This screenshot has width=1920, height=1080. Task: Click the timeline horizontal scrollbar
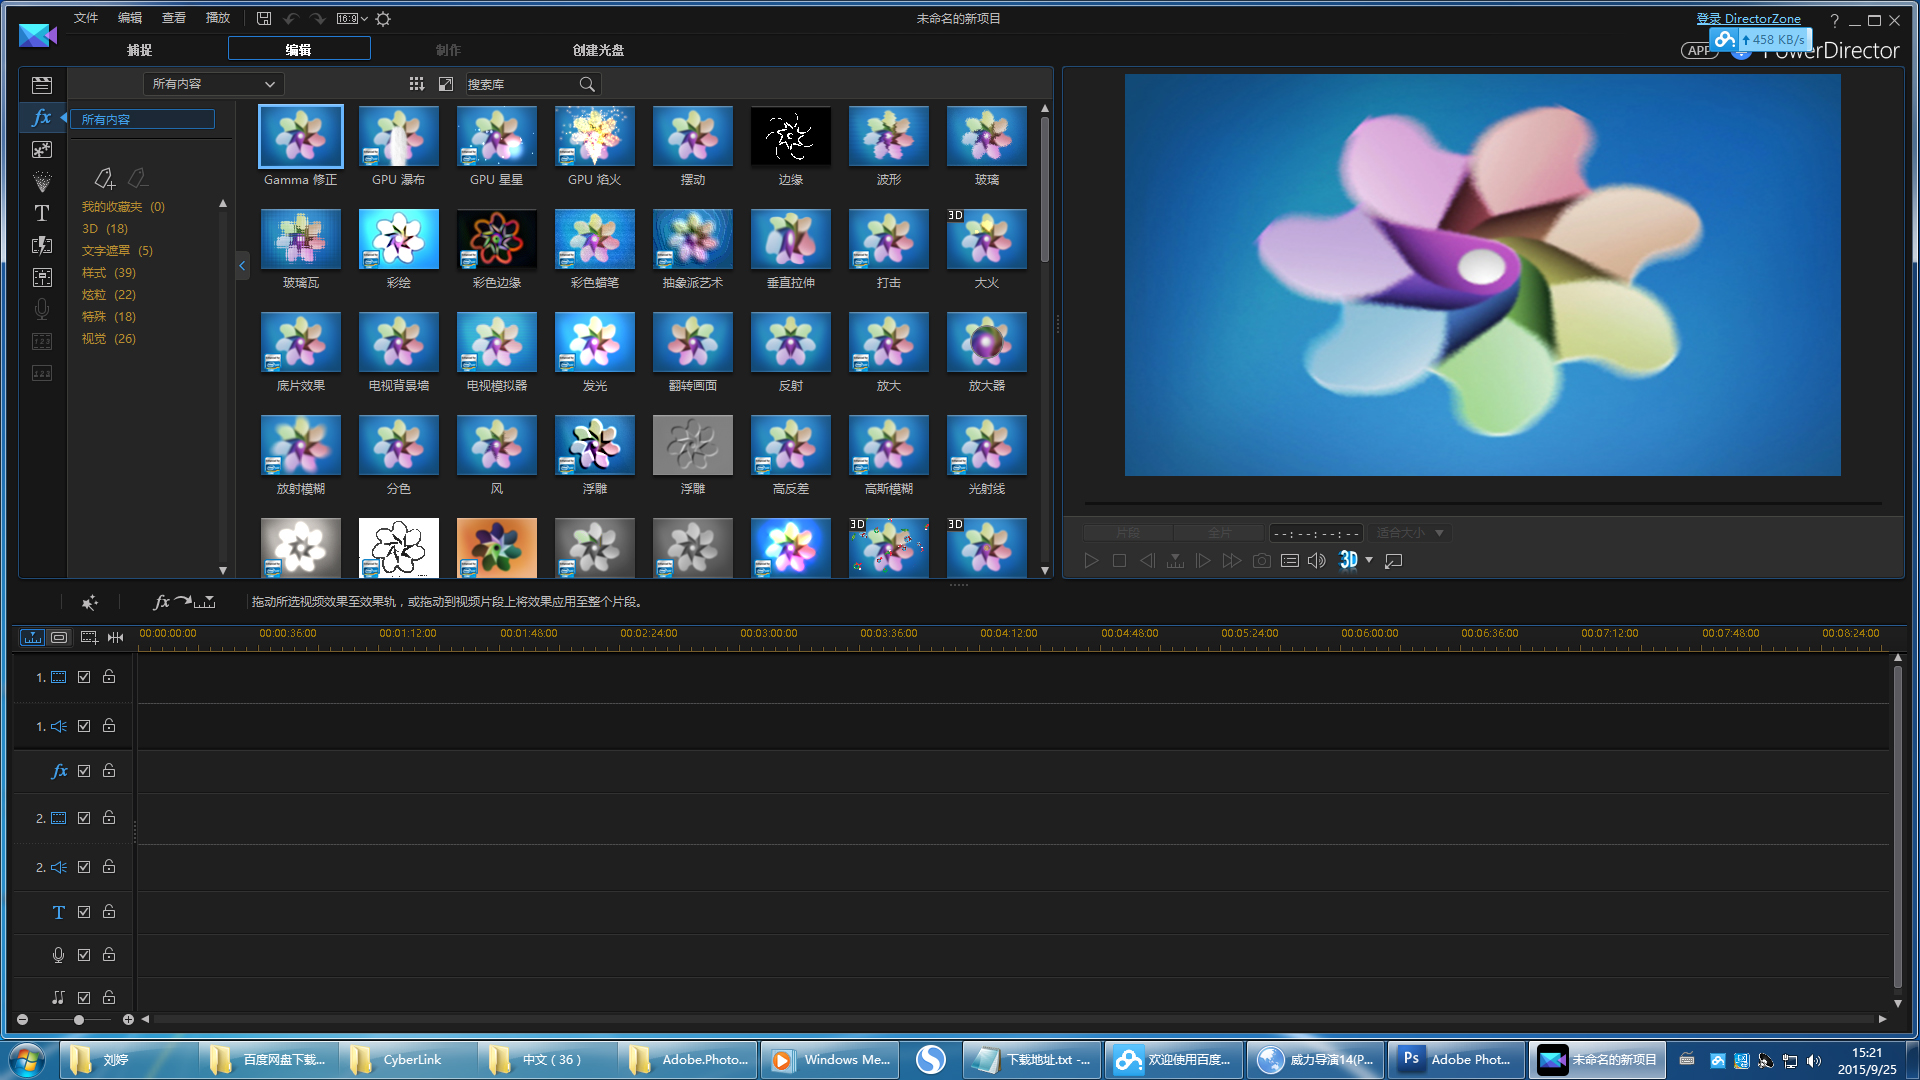[1013, 1019]
